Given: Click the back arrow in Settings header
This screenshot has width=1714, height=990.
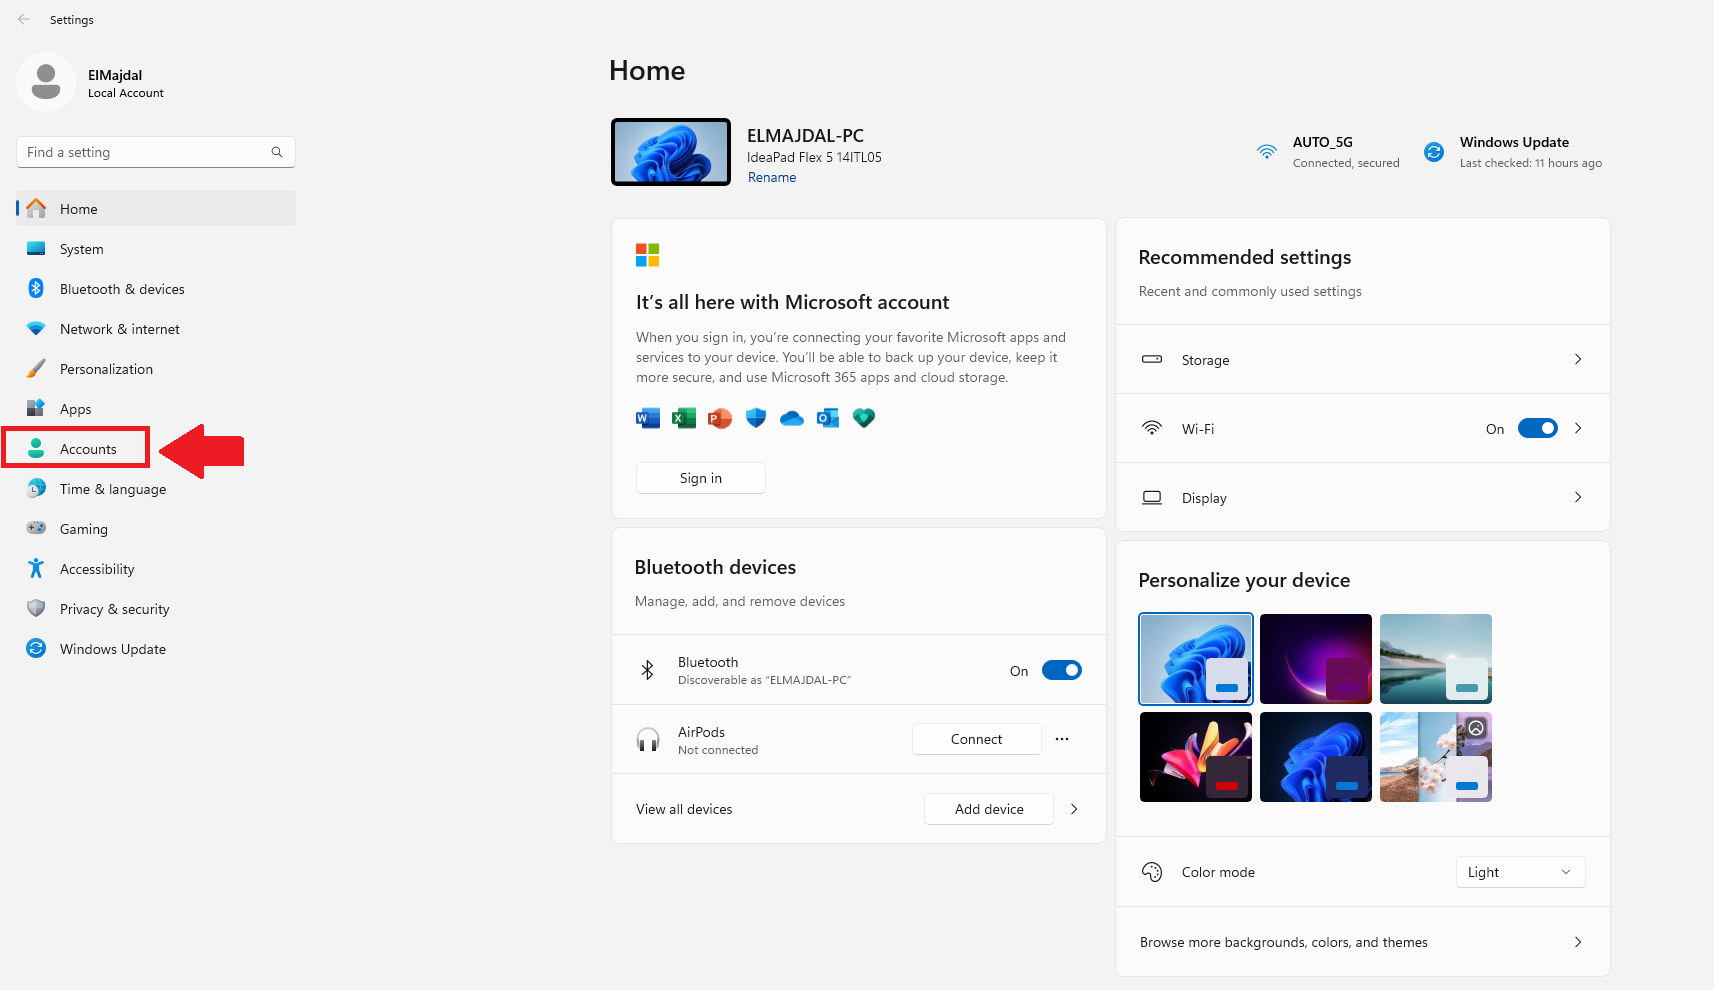Looking at the screenshot, I should [x=24, y=19].
